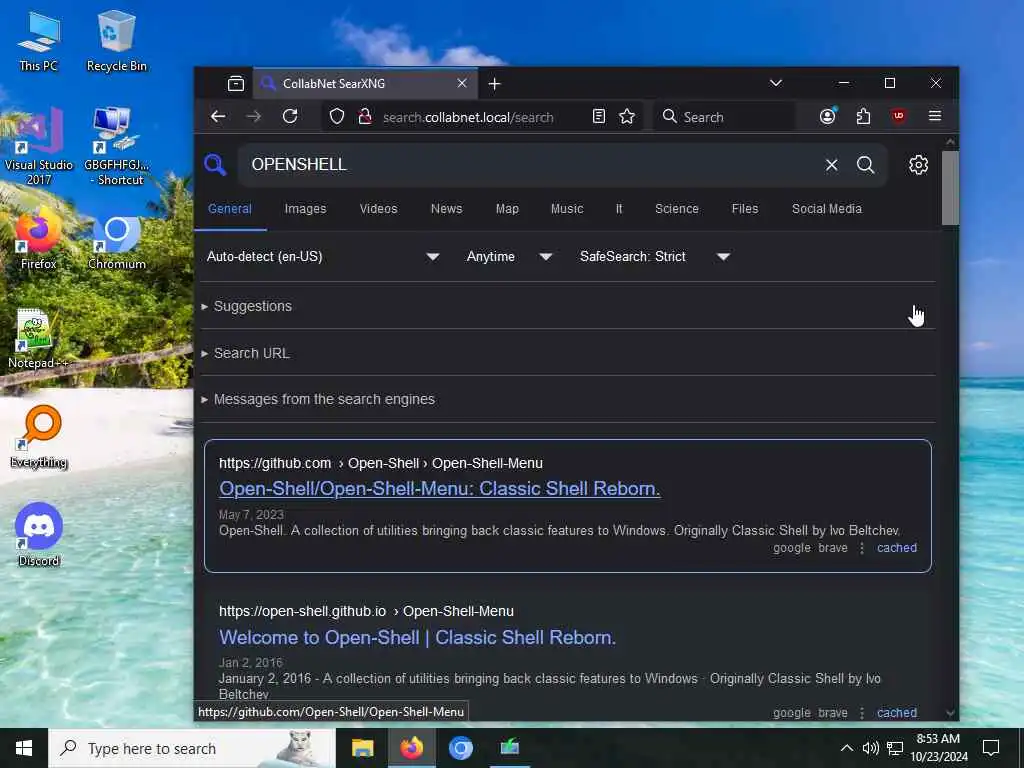The width and height of the screenshot is (1024, 768).
Task: Go back with the browser back arrow
Action: (218, 117)
